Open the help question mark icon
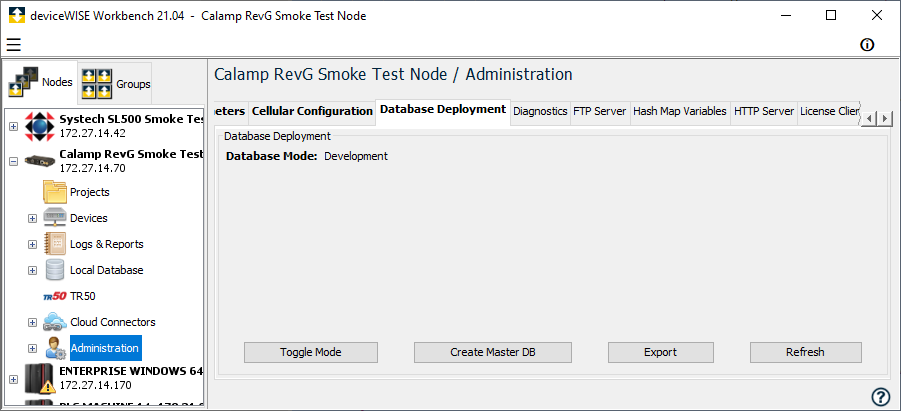This screenshot has height=411, width=901. pos(880,397)
